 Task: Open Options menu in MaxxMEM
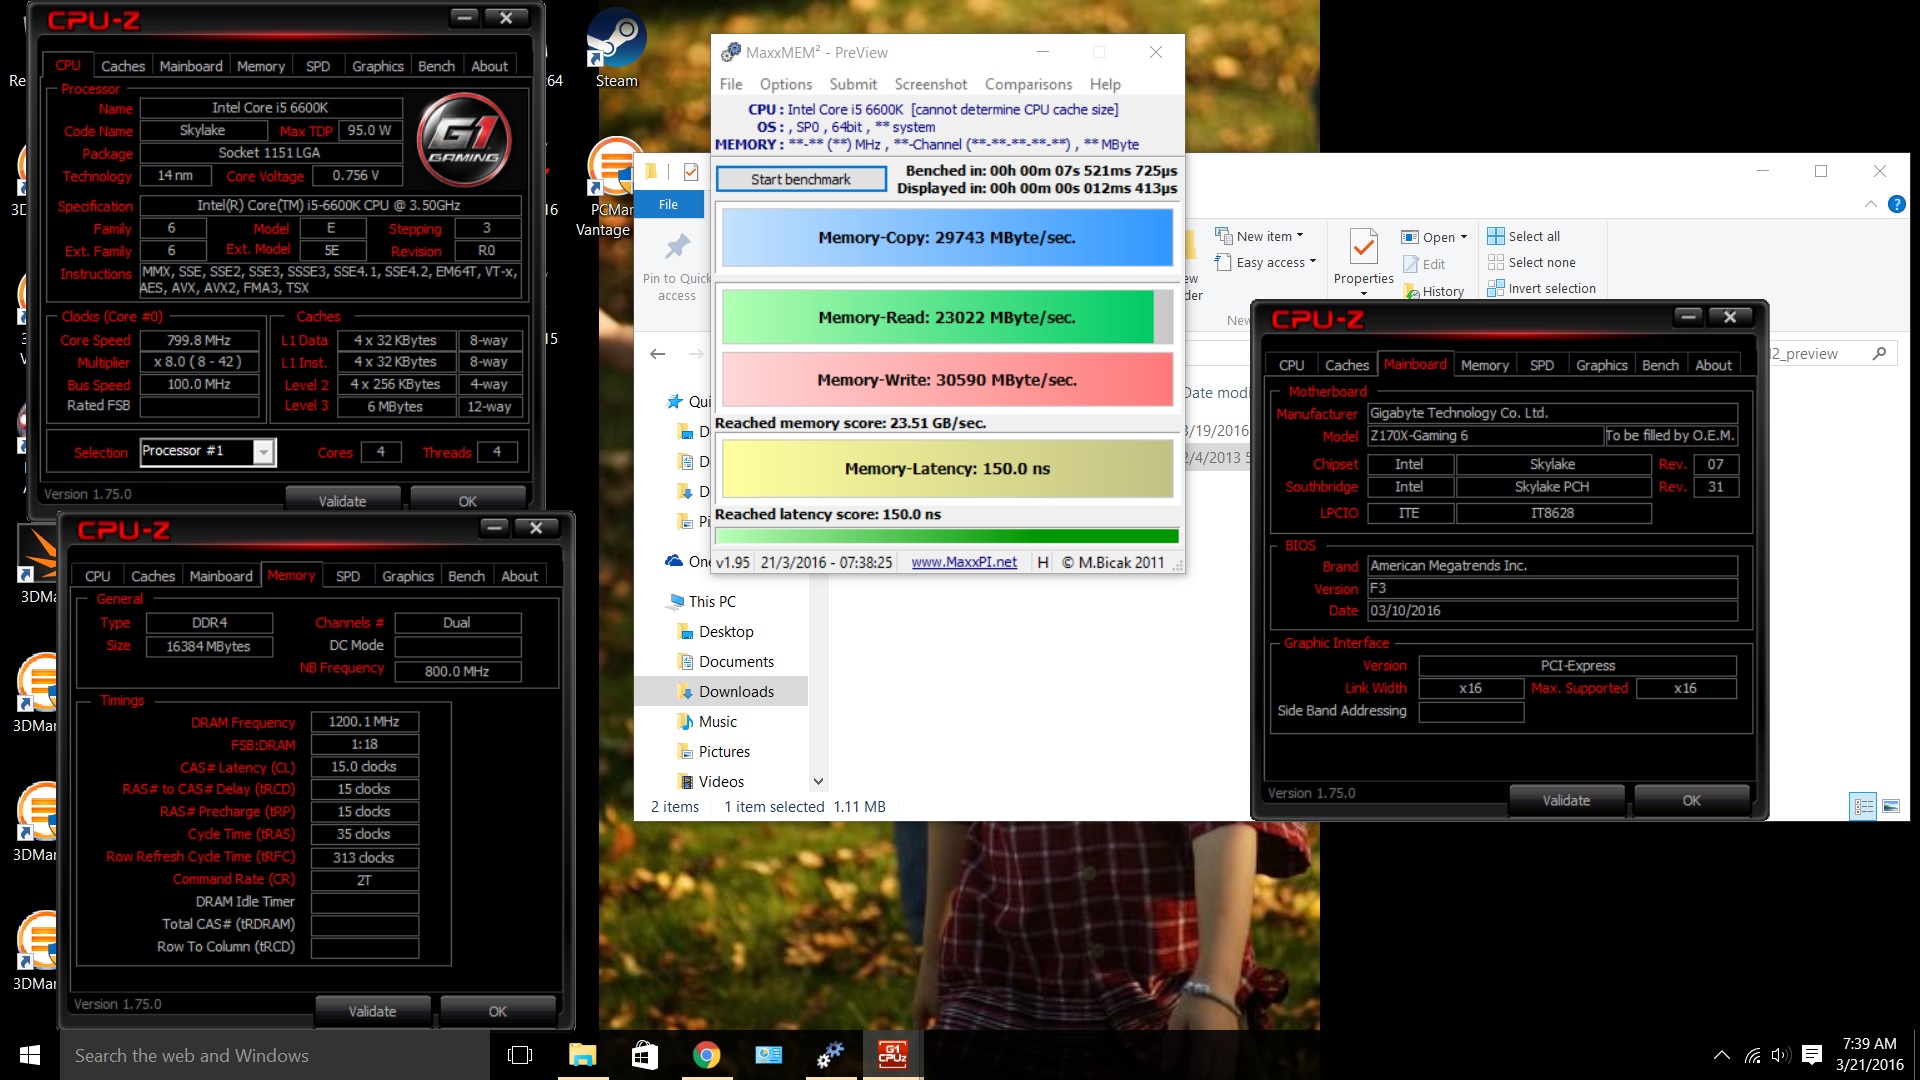[x=785, y=84]
